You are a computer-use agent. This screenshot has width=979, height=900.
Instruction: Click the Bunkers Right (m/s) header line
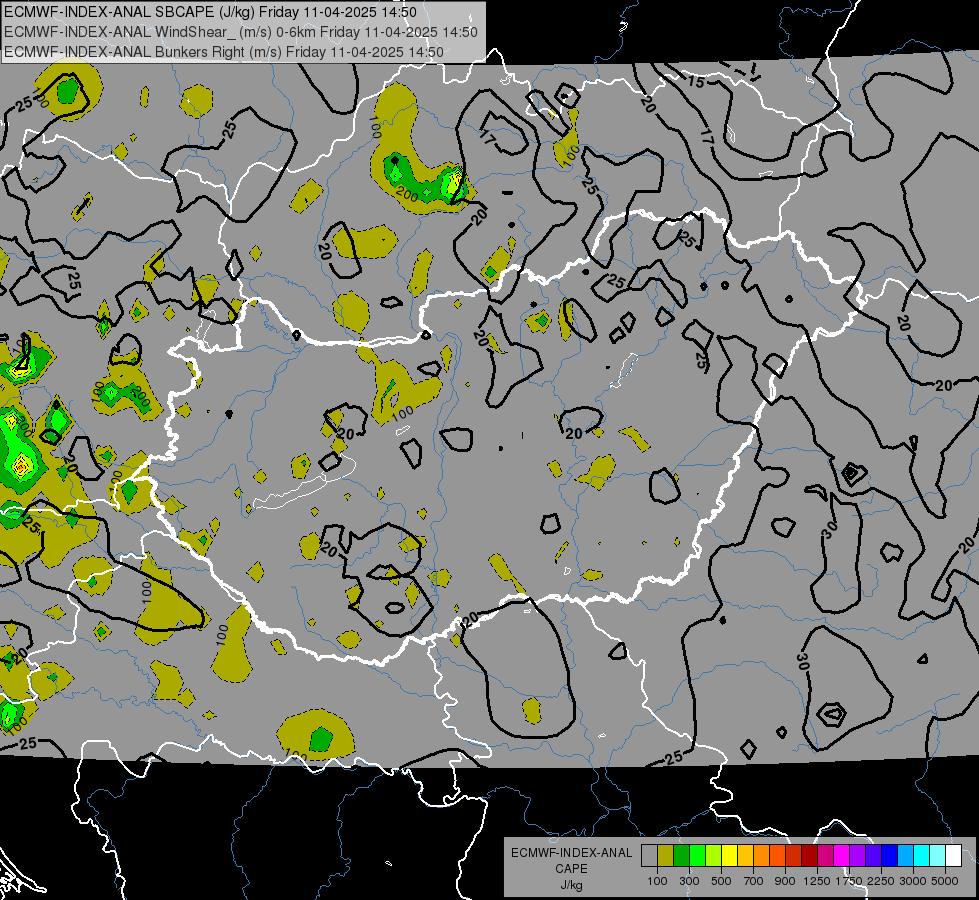click(x=224, y=52)
